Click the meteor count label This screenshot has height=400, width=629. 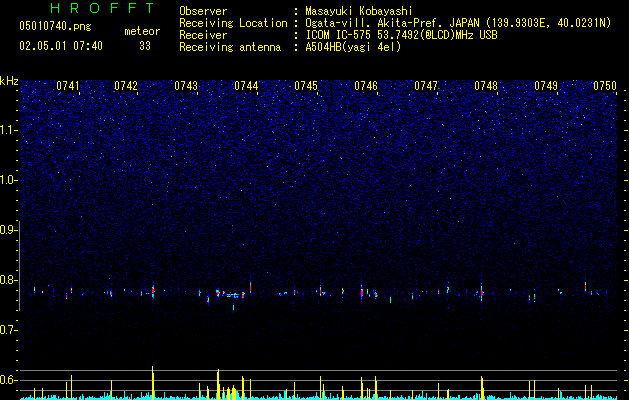pyautogui.click(x=142, y=31)
